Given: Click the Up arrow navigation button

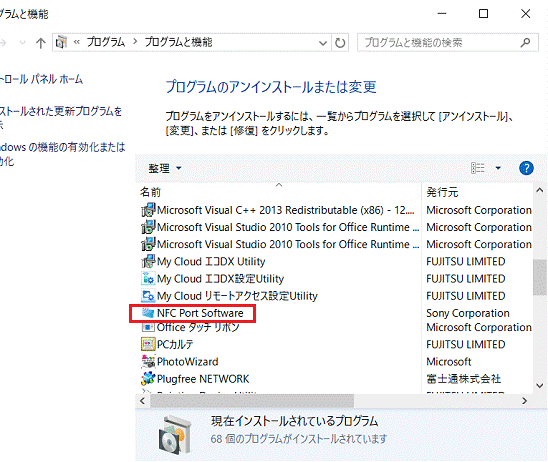Looking at the screenshot, I should tap(41, 43).
